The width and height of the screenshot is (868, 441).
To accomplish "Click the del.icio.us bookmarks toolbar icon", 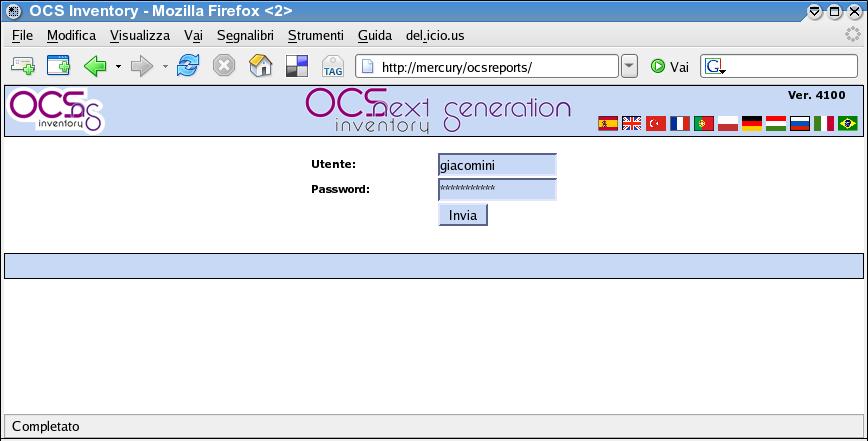I will coord(297,67).
